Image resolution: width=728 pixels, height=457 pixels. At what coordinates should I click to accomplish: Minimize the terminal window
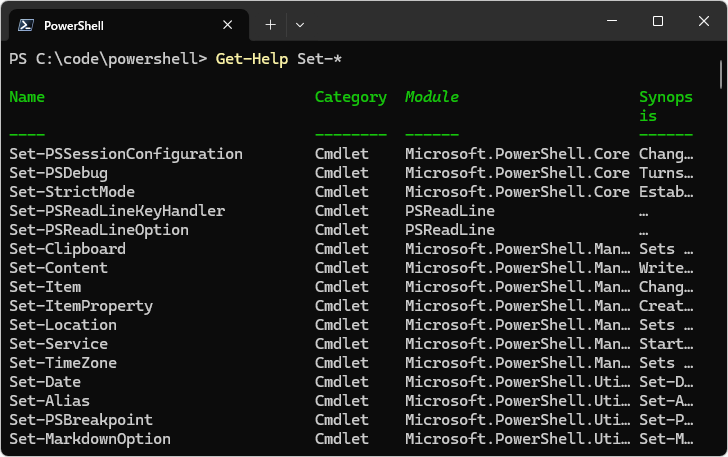[x=611, y=22]
